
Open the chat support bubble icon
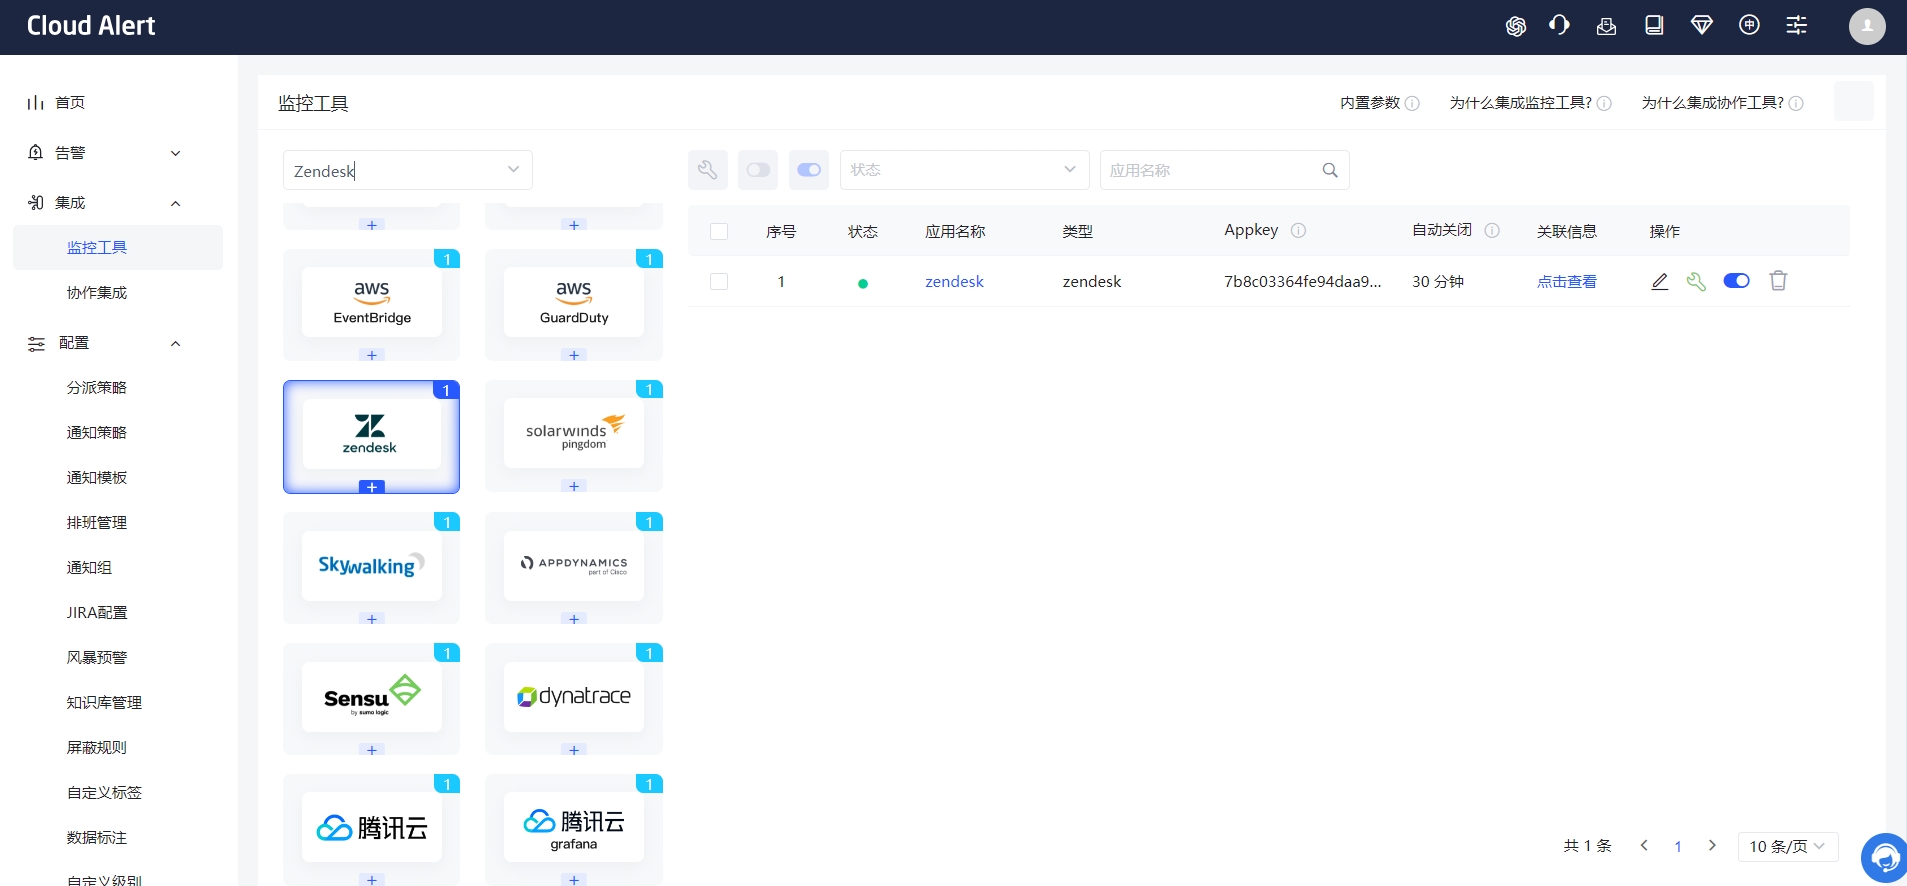[x=1884, y=857]
